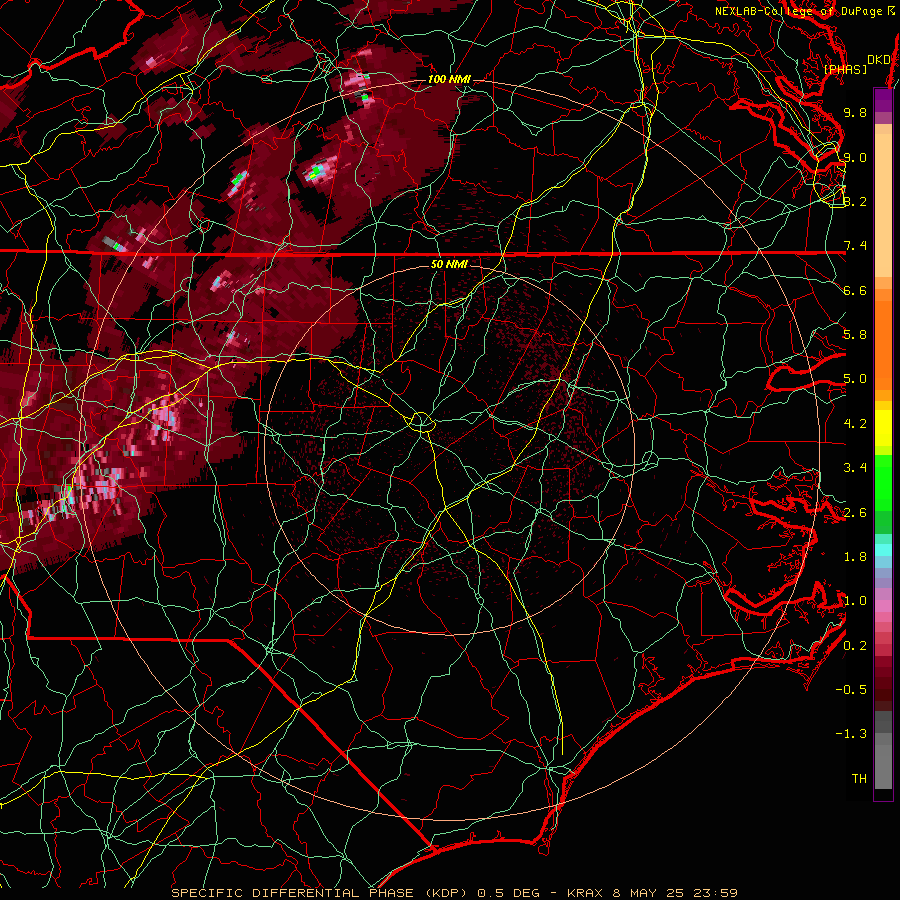The height and width of the screenshot is (900, 900).
Task: Click the 1.0 value on the color scale
Action: point(855,601)
